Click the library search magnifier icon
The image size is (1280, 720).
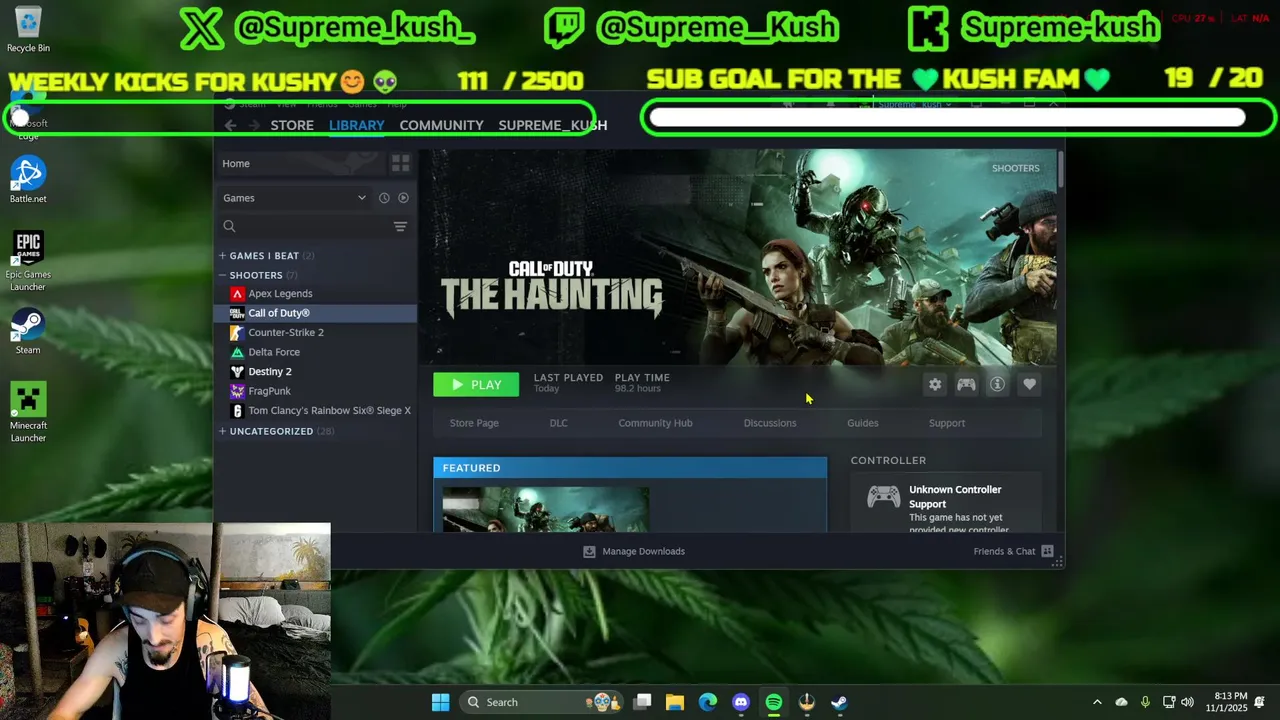tap(229, 226)
